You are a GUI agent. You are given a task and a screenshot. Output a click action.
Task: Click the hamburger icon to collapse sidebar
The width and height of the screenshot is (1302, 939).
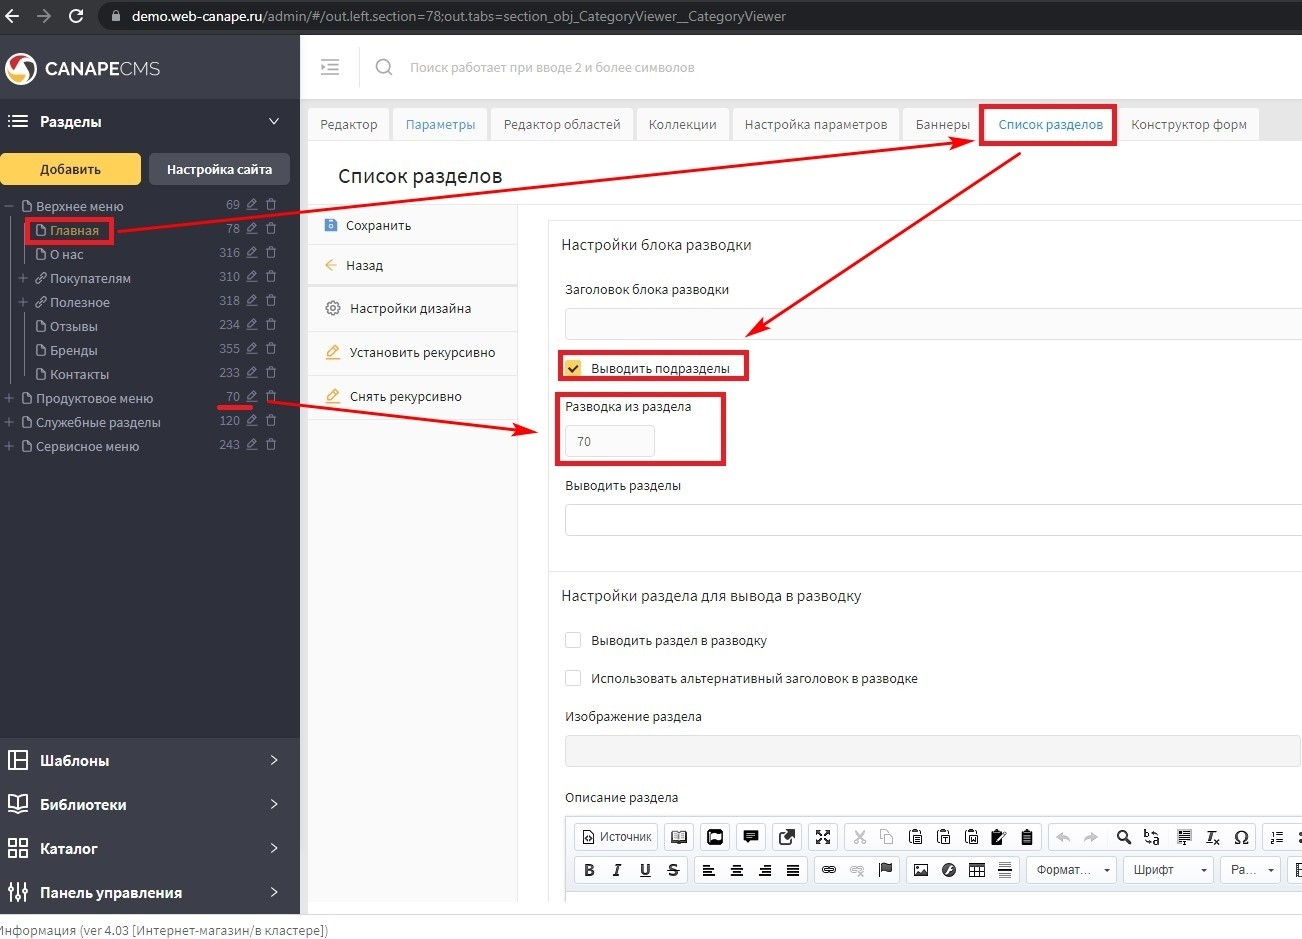click(x=330, y=67)
